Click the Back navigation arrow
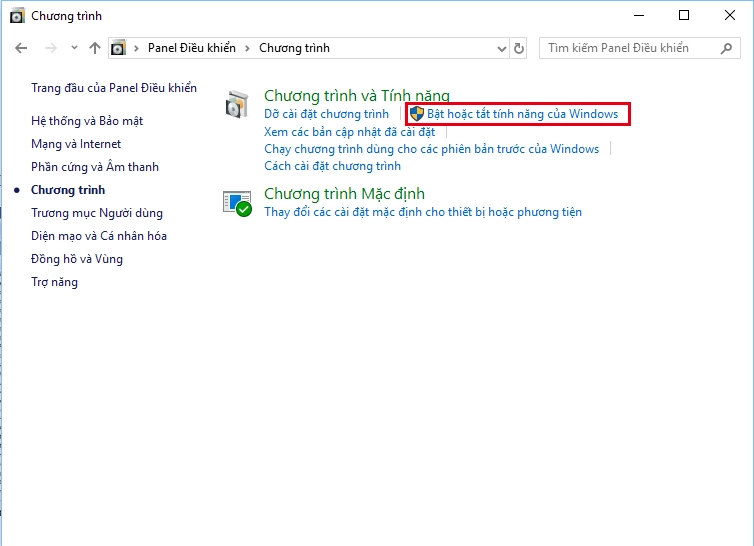 click(x=22, y=48)
